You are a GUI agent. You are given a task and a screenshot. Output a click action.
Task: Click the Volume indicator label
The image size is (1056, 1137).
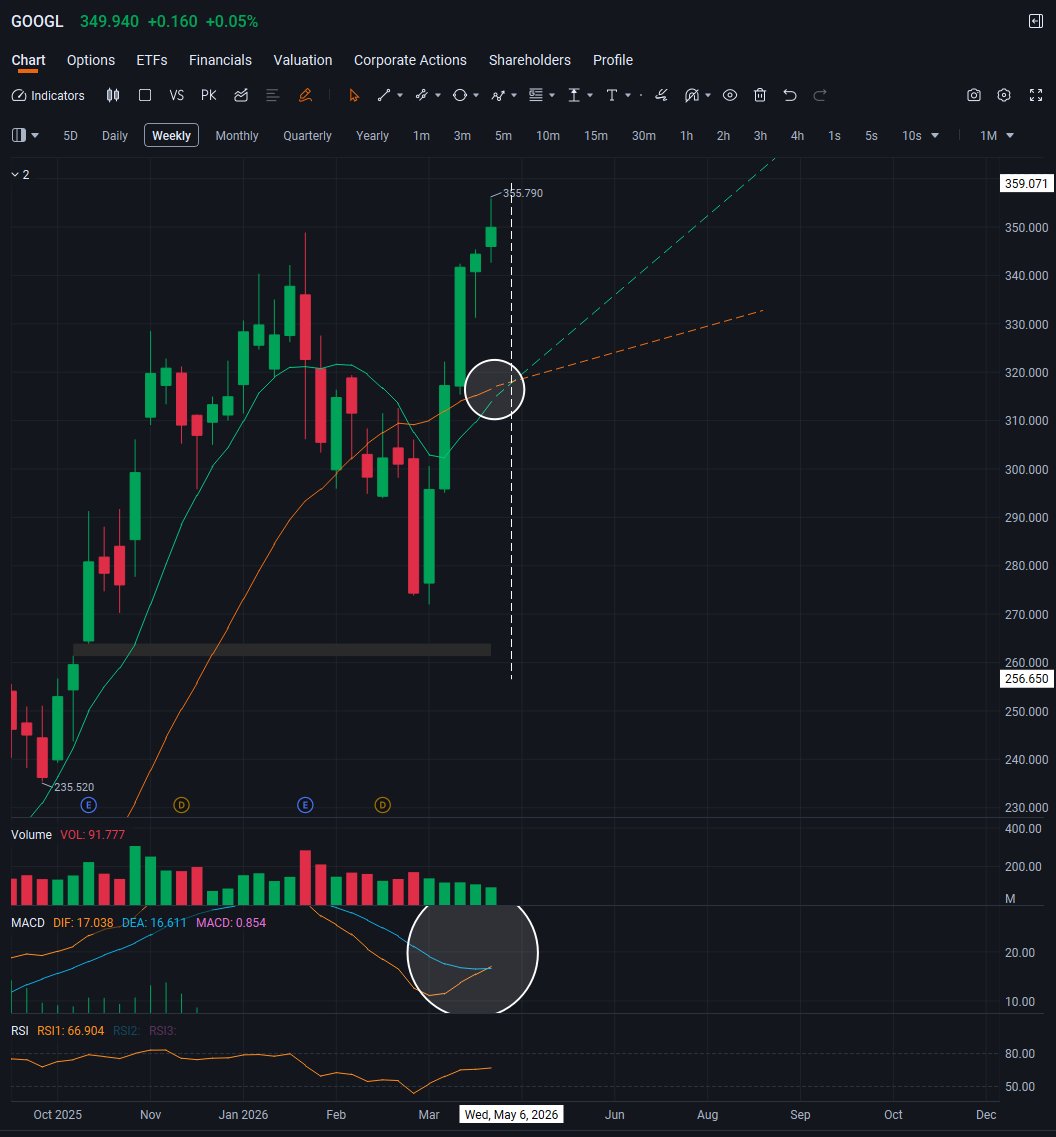pos(31,835)
